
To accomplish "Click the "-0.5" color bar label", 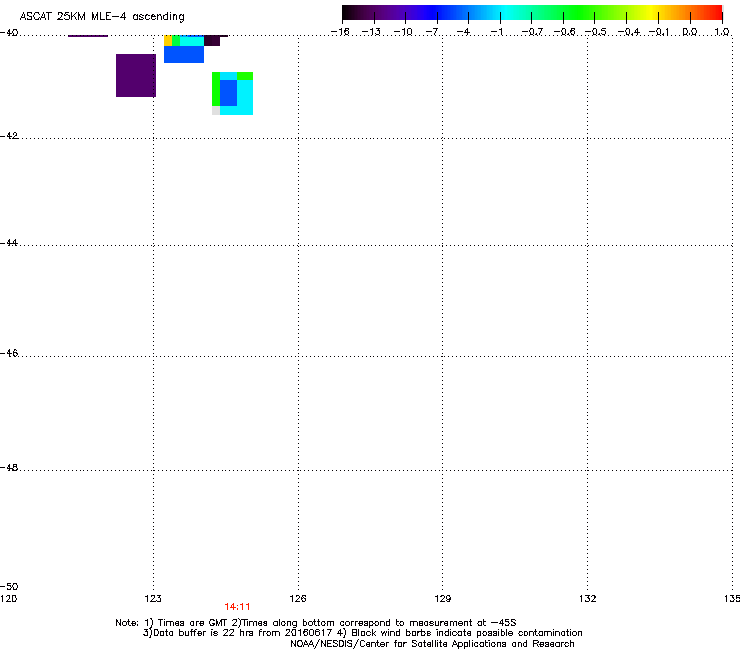I will 596,32.
